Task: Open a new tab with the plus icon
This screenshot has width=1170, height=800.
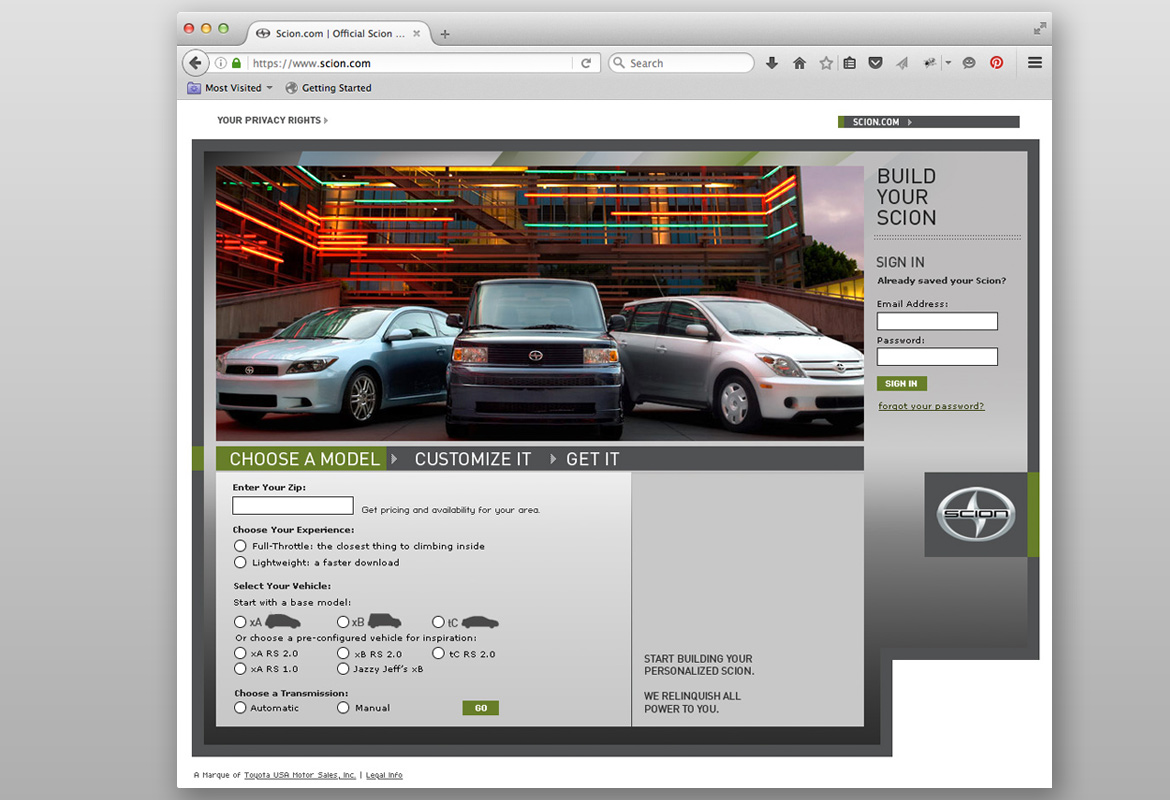Action: point(445,34)
